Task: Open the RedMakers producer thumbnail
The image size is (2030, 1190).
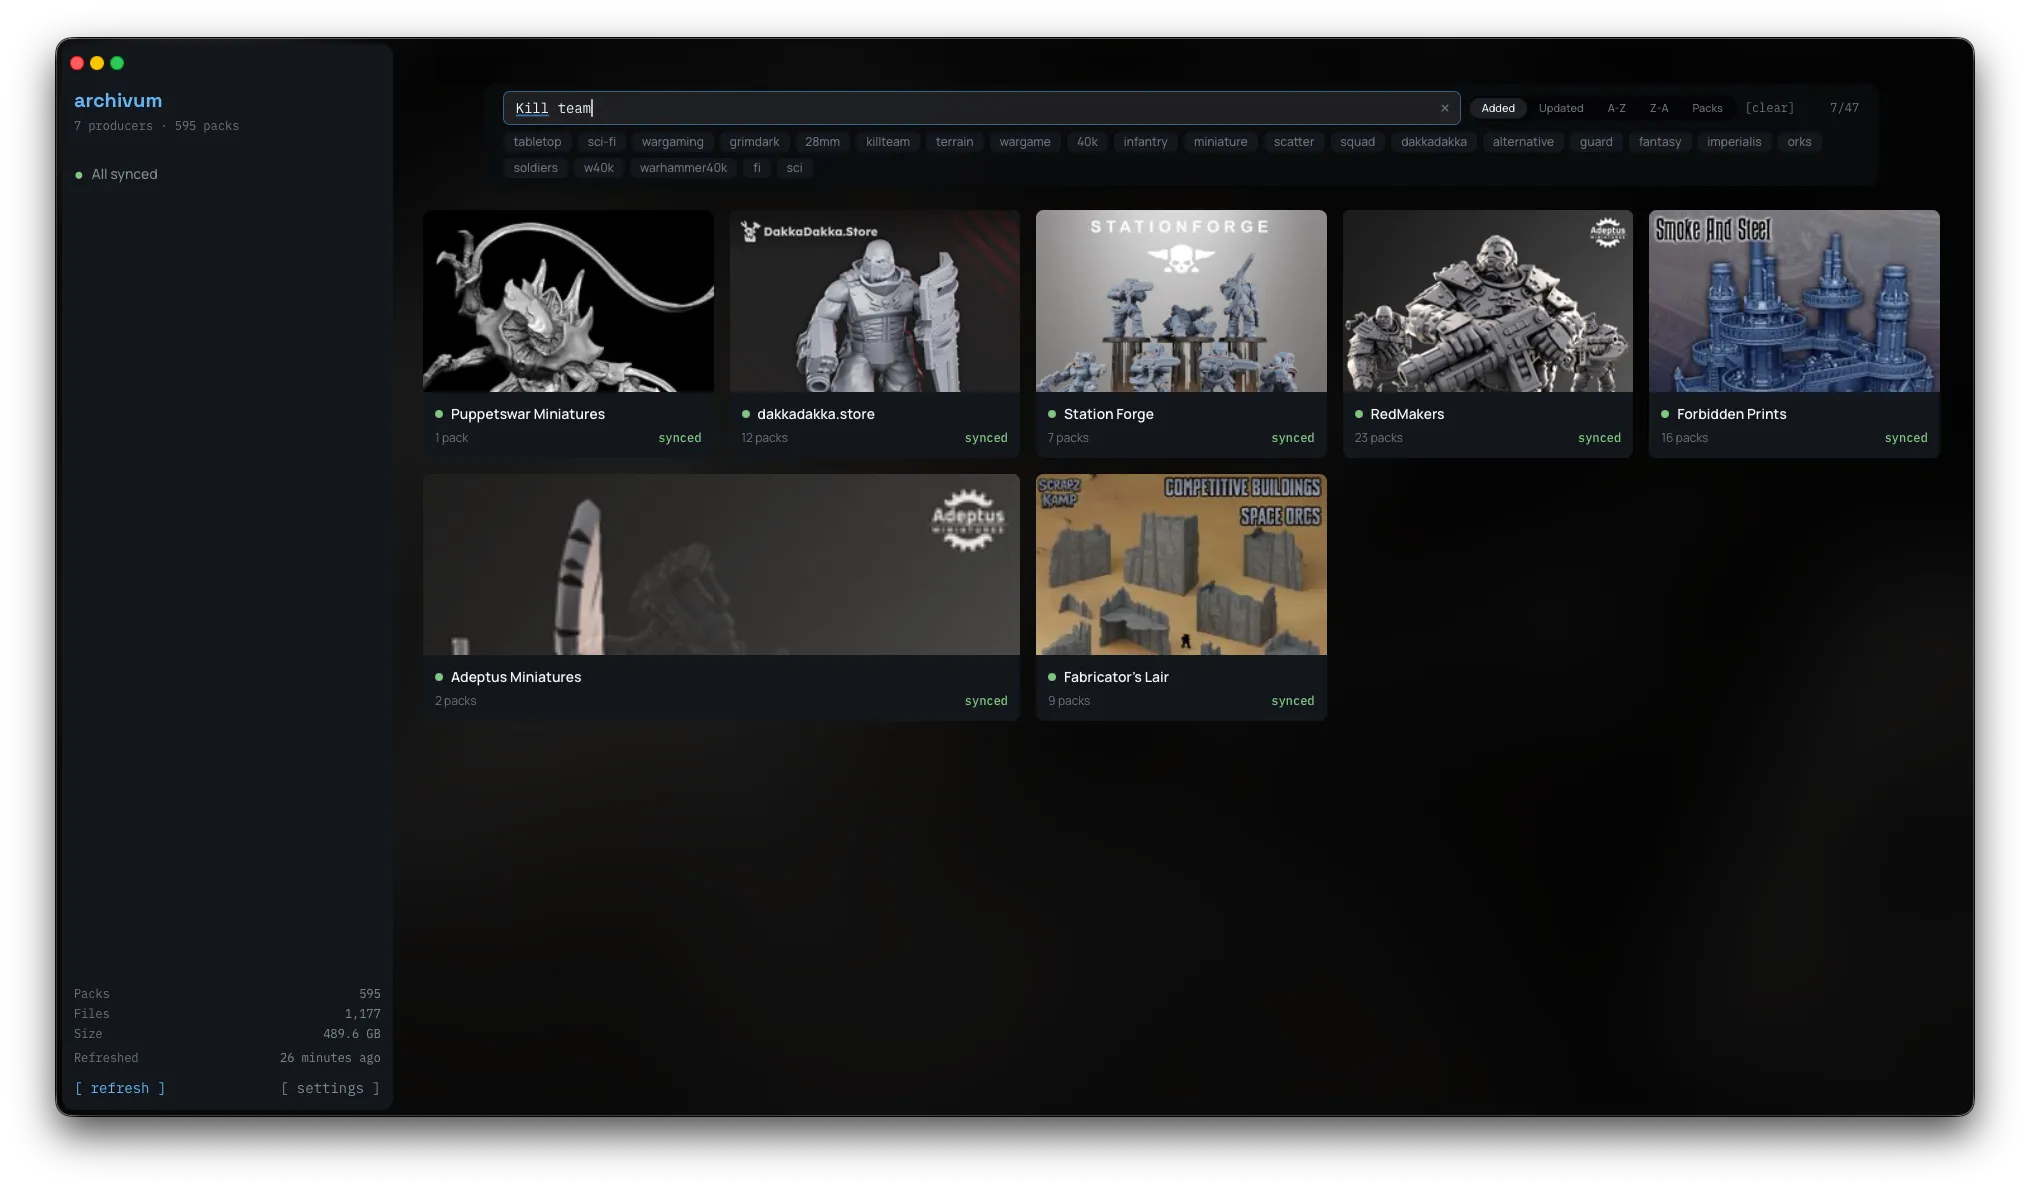Action: click(x=1487, y=301)
